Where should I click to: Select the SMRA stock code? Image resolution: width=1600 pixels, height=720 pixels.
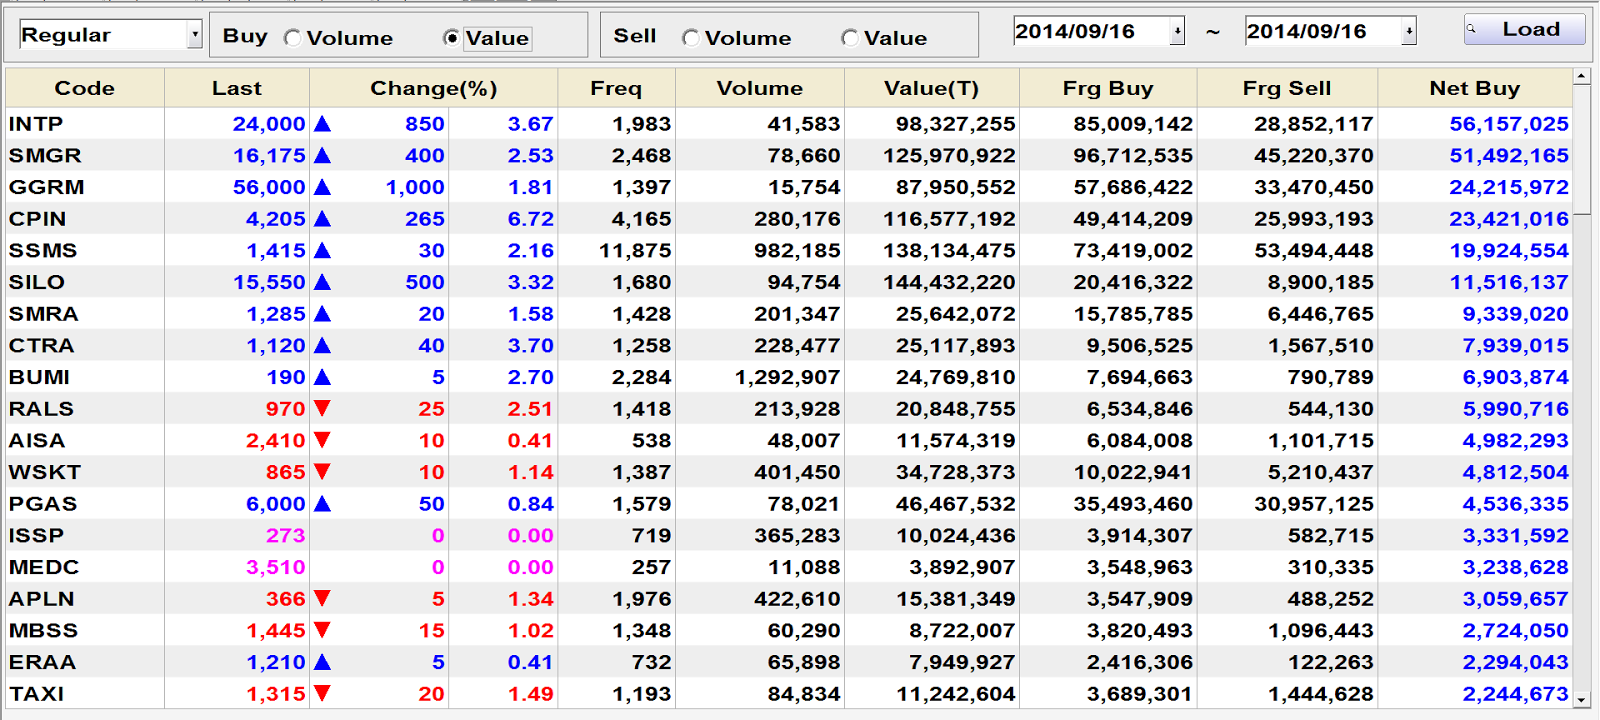point(43,314)
